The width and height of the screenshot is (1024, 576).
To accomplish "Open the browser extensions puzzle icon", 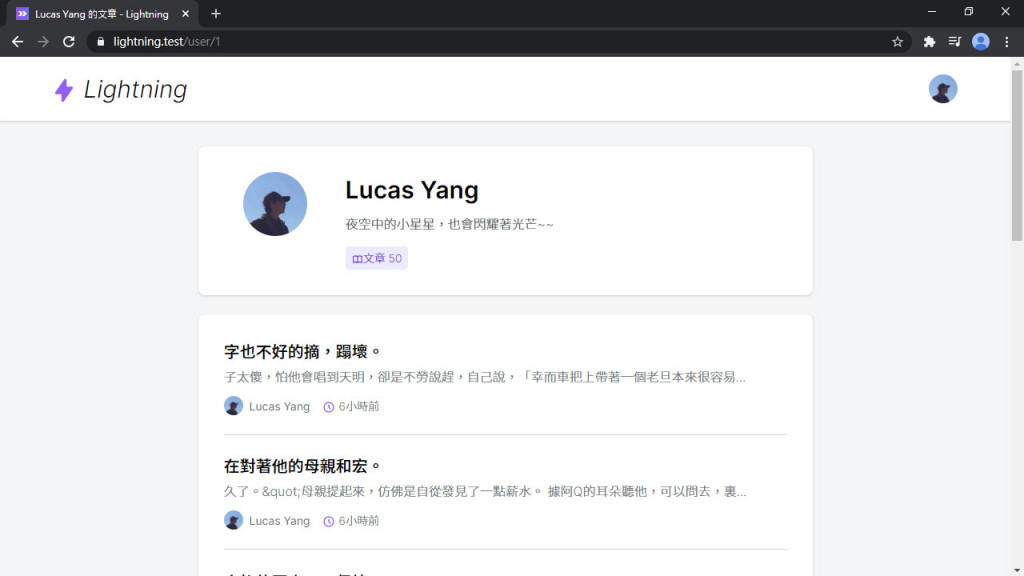I will [929, 42].
